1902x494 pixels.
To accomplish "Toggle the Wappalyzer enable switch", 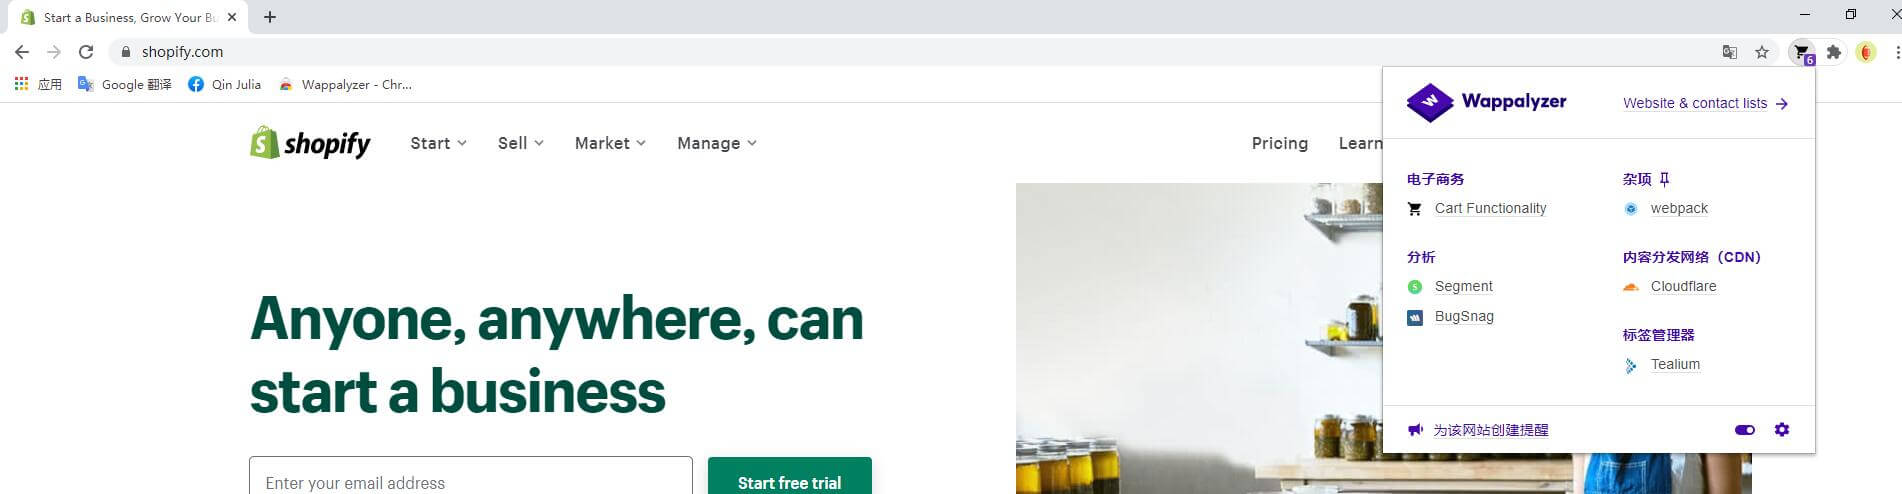I will pyautogui.click(x=1744, y=430).
